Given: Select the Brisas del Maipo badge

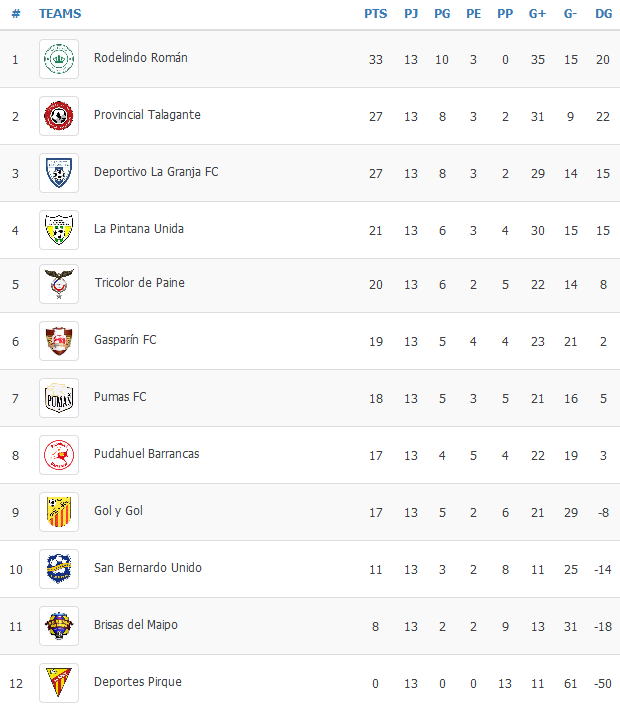Looking at the screenshot, I should 59,626.
